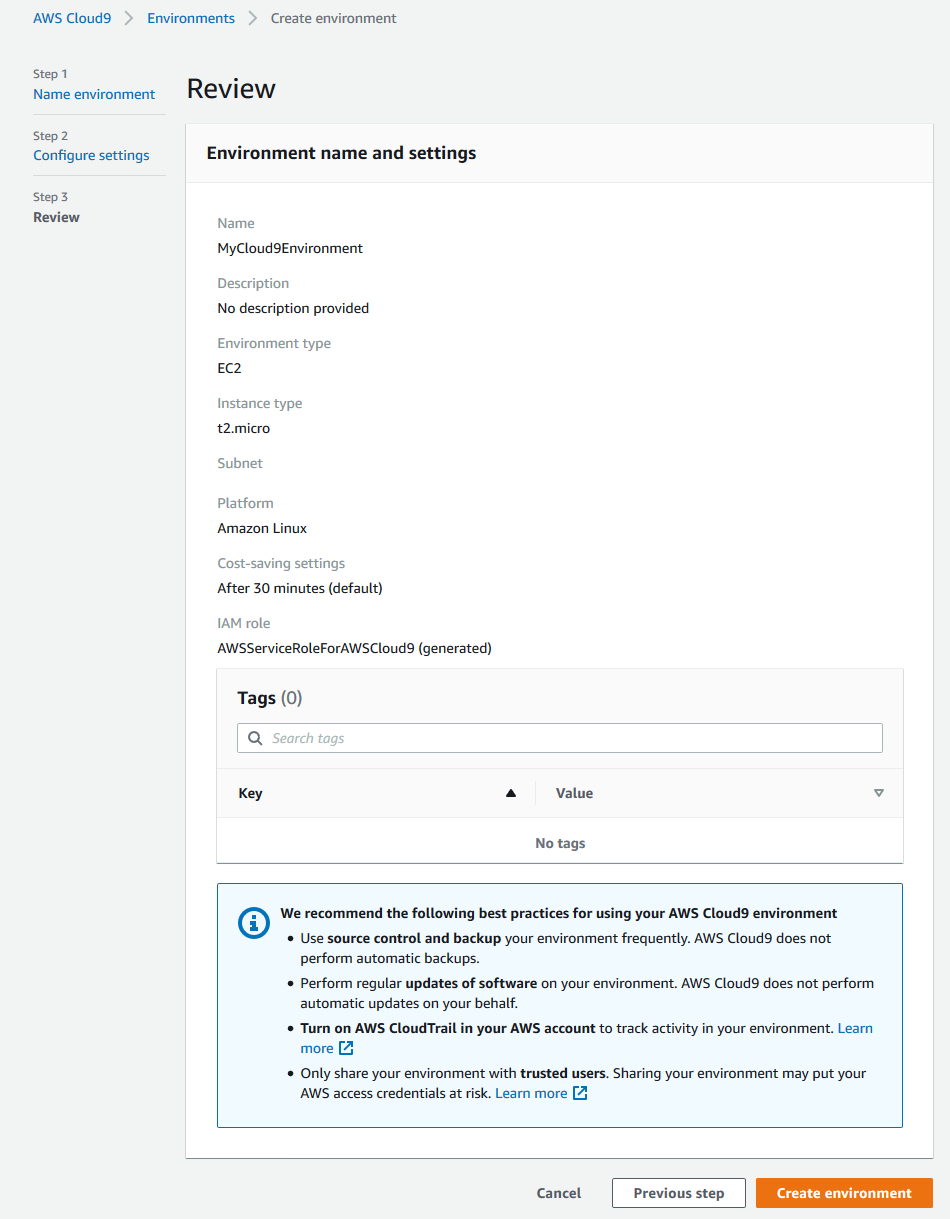950x1219 pixels.
Task: Return to Configure settings step
Action: pos(91,155)
